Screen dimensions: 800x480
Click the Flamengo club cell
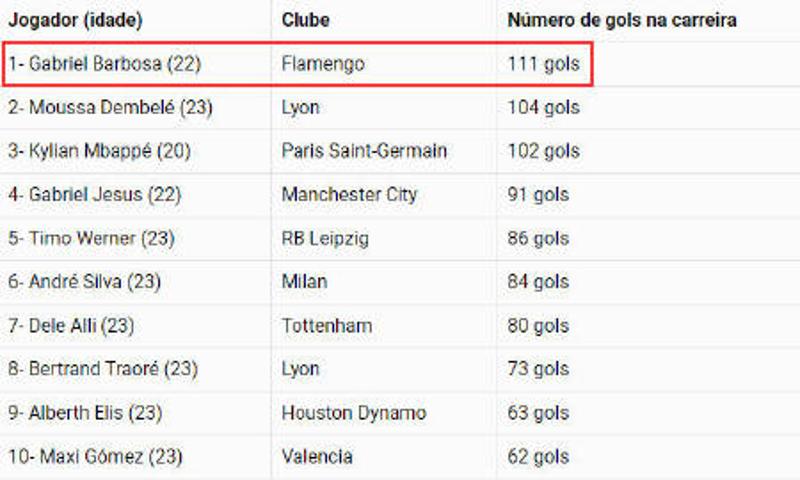tap(323, 64)
